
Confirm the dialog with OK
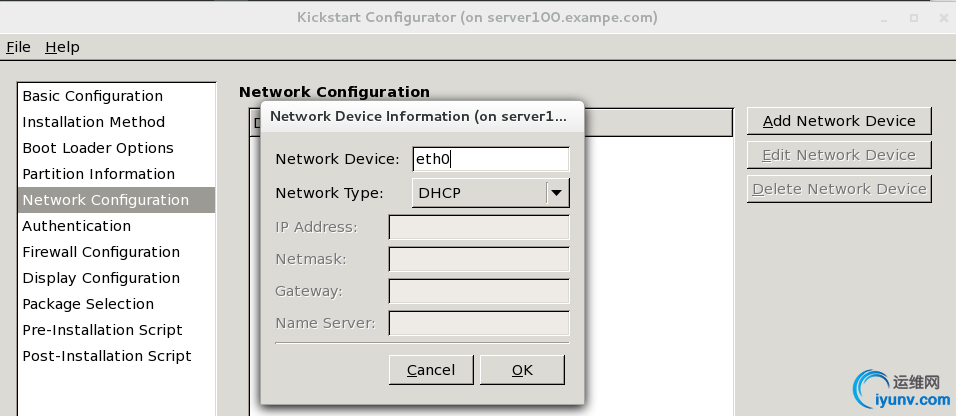522,370
